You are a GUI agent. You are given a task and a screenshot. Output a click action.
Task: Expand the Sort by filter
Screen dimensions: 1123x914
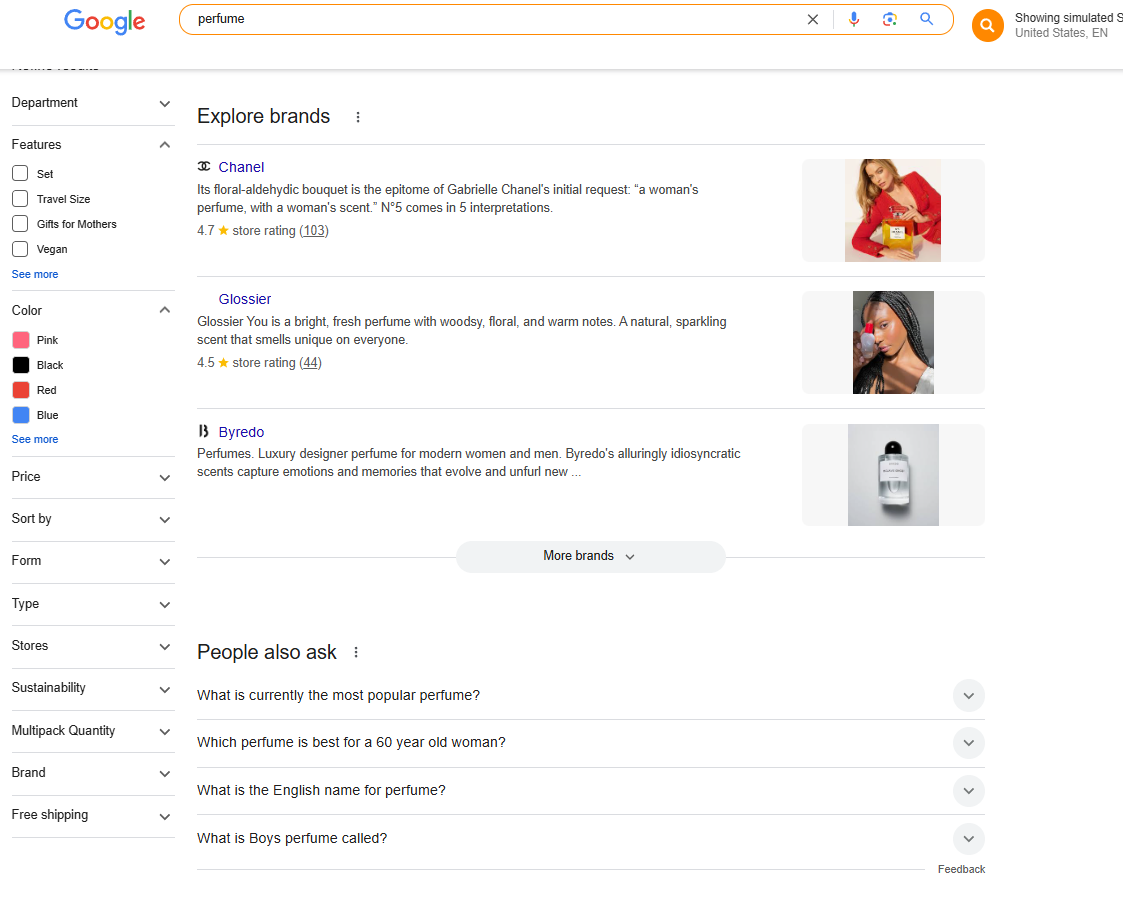92,519
